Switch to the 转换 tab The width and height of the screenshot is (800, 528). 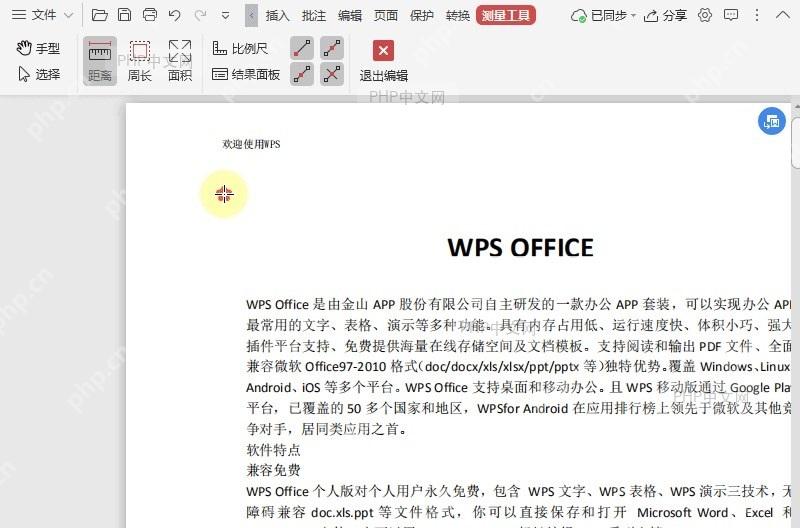tap(458, 16)
